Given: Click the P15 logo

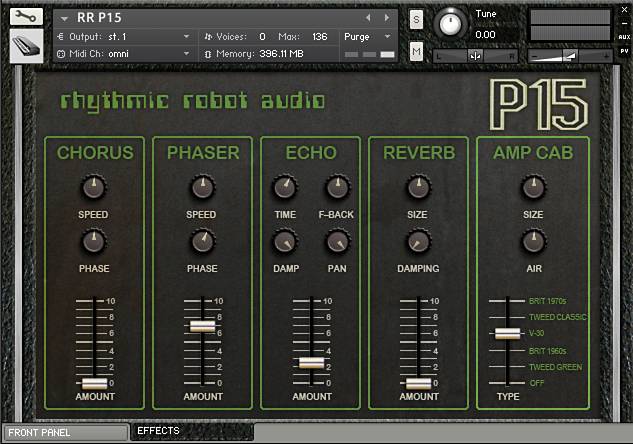Looking at the screenshot, I should tap(539, 105).
